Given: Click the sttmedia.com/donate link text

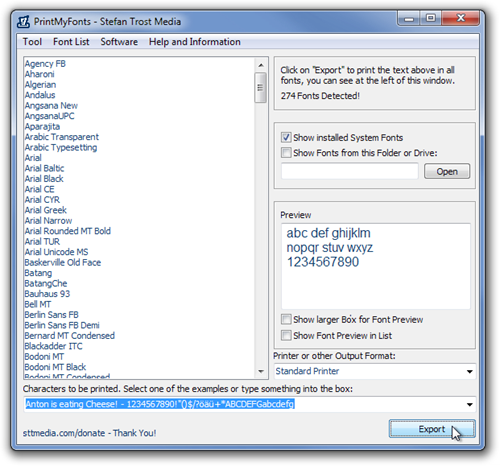Looking at the screenshot, I should 64,433.
